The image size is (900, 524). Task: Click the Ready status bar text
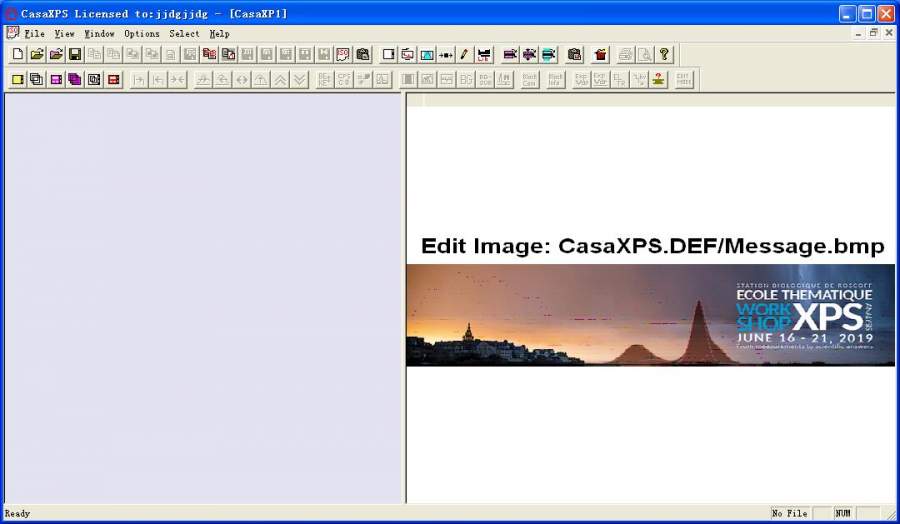point(17,513)
